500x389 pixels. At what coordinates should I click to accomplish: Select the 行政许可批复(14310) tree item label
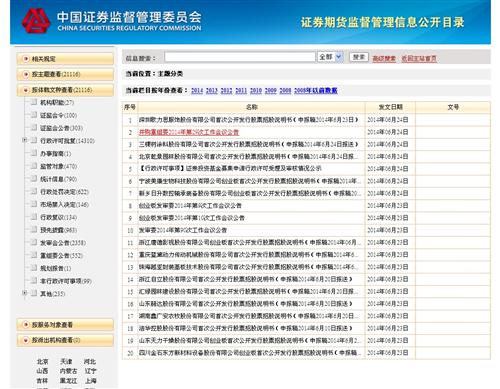(x=67, y=141)
